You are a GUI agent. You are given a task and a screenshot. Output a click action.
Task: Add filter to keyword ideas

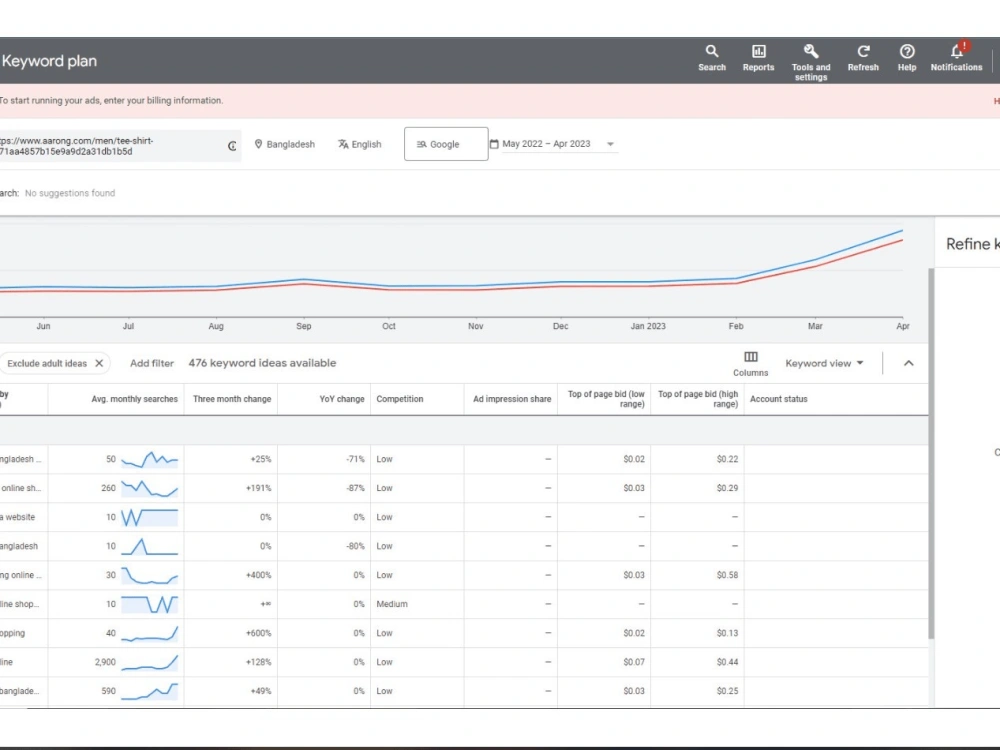click(152, 363)
